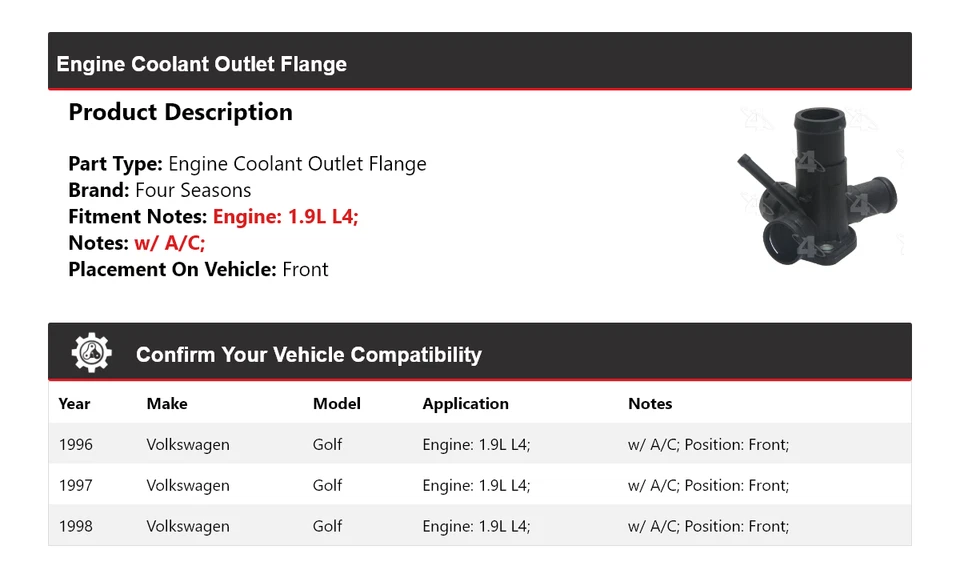Click the red Engine: 1.9L L4; fitment note
Image resolution: width=960 pixels, height=578 pixels.
pyautogui.click(x=286, y=216)
